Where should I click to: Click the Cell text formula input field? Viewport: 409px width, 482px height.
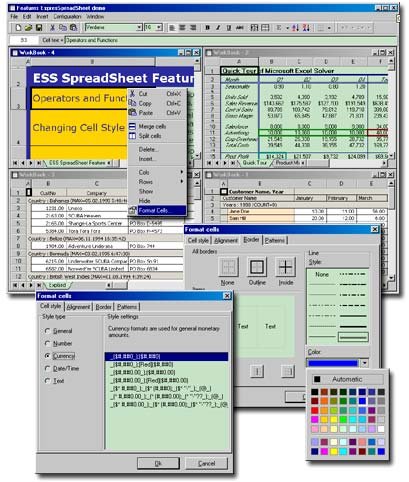point(230,40)
